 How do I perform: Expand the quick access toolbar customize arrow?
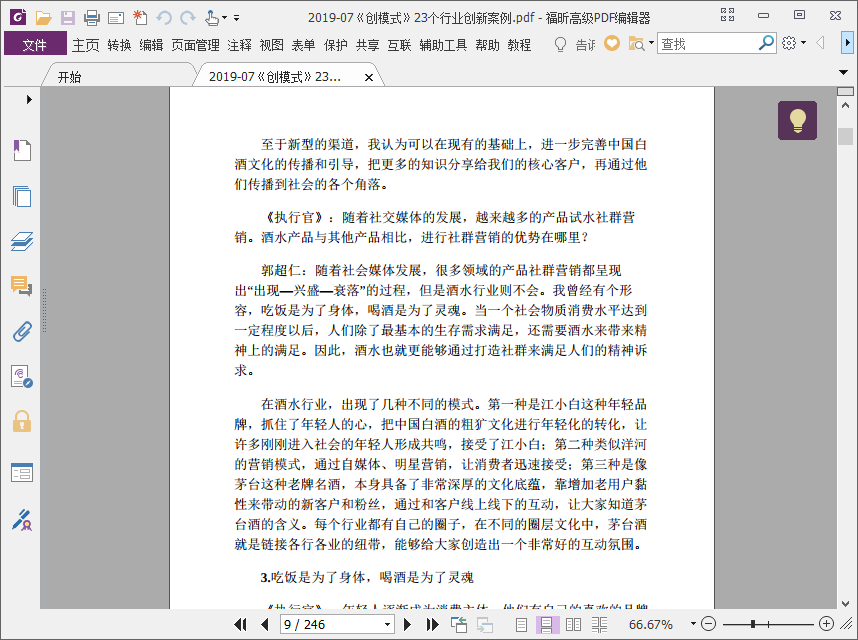(x=236, y=18)
